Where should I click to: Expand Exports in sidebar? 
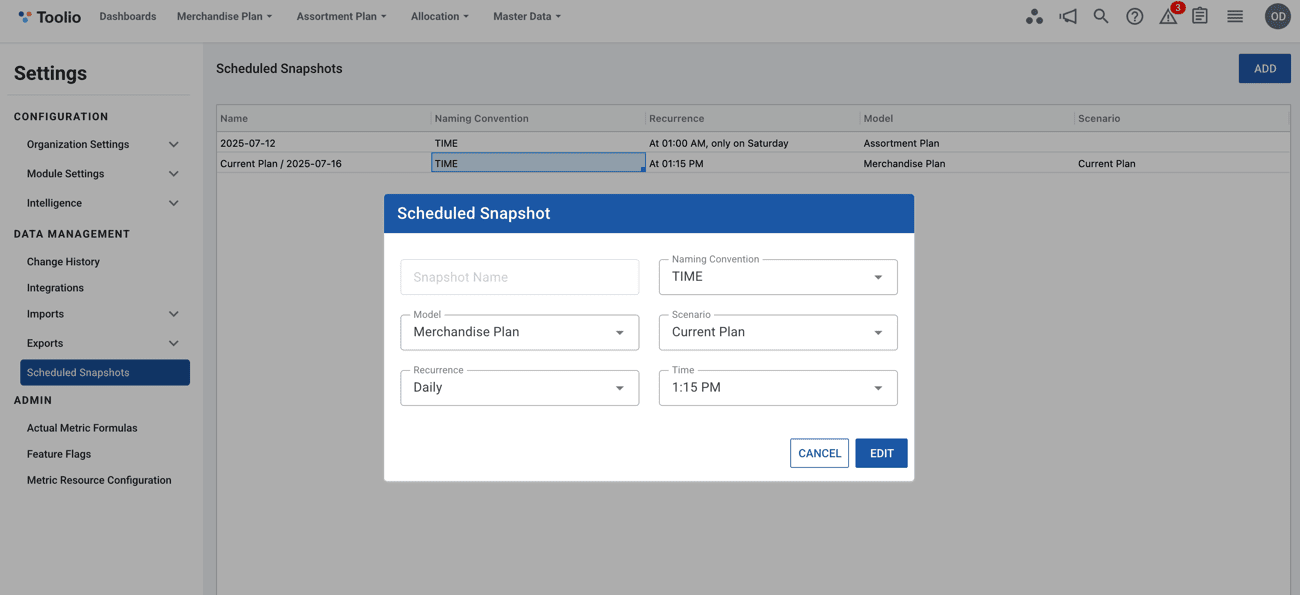103,343
